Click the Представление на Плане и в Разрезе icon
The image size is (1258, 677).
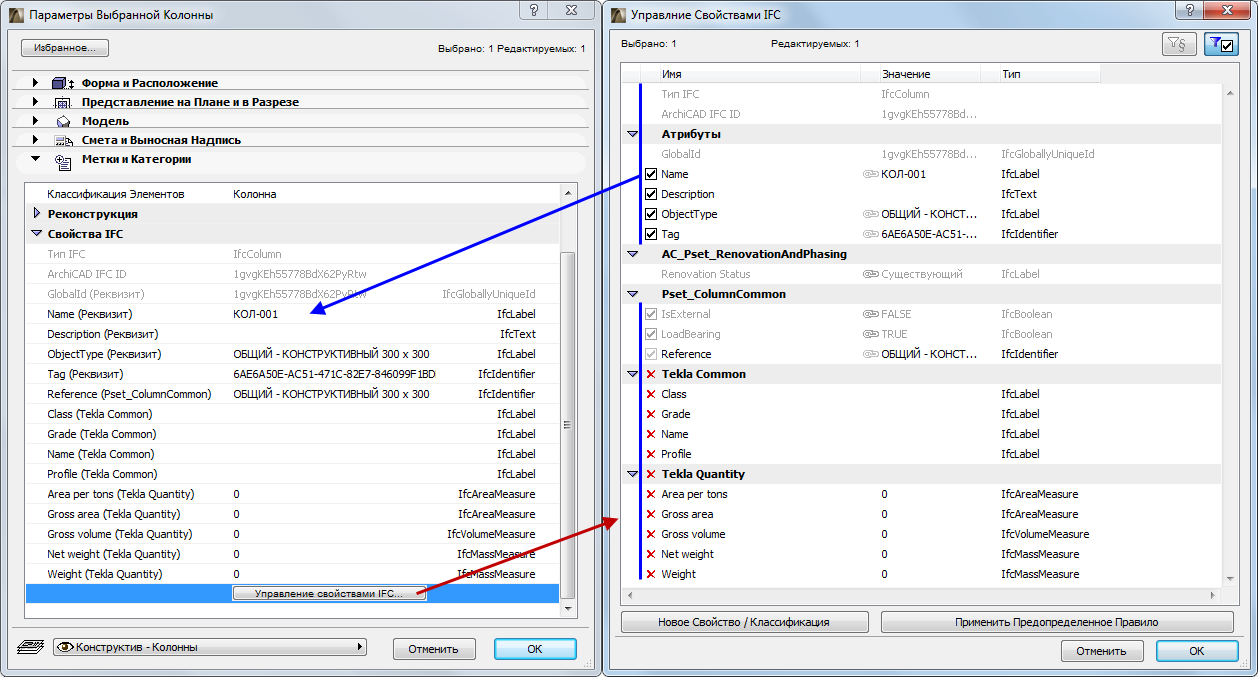62,102
